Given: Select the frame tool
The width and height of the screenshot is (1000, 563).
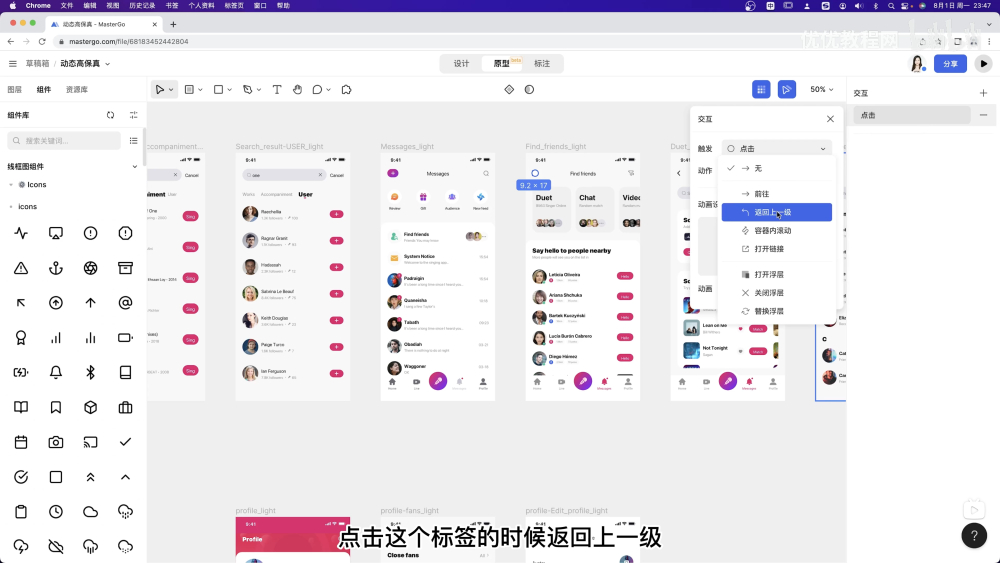Looking at the screenshot, I should tap(189, 90).
